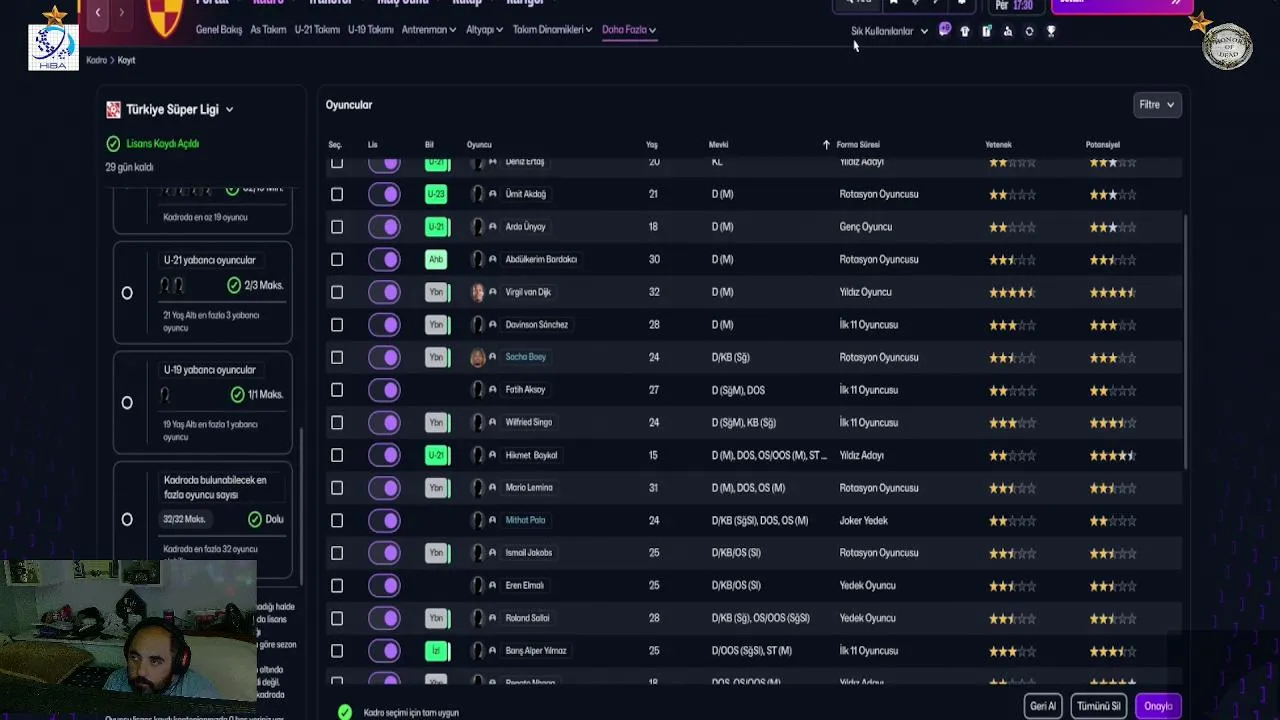This screenshot has height=720, width=1280.
Task: Go back with the left navigation arrow
Action: click(x=98, y=12)
